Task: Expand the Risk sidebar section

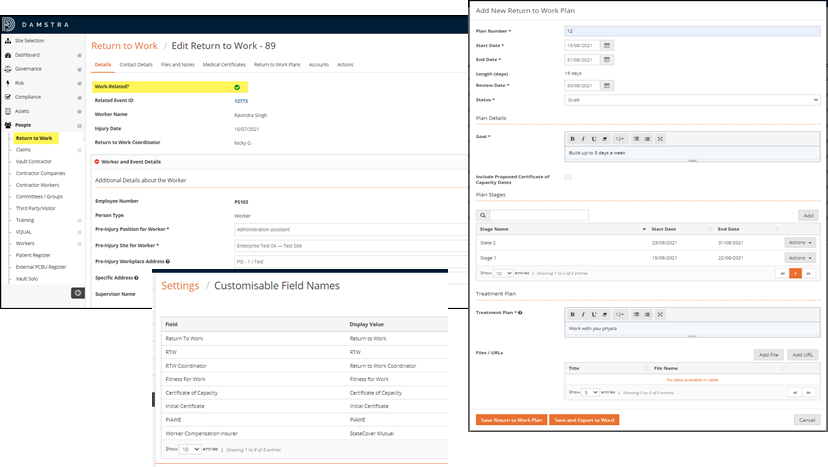Action: 79,83
